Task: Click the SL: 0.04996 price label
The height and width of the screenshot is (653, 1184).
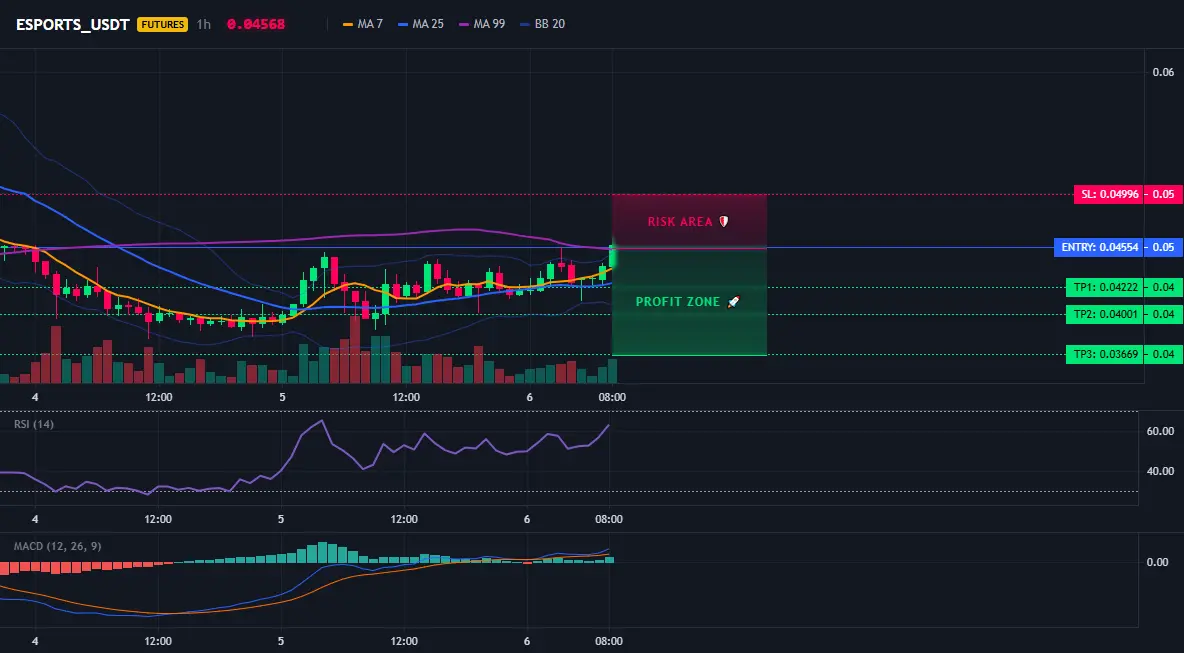Action: pyautogui.click(x=1108, y=194)
